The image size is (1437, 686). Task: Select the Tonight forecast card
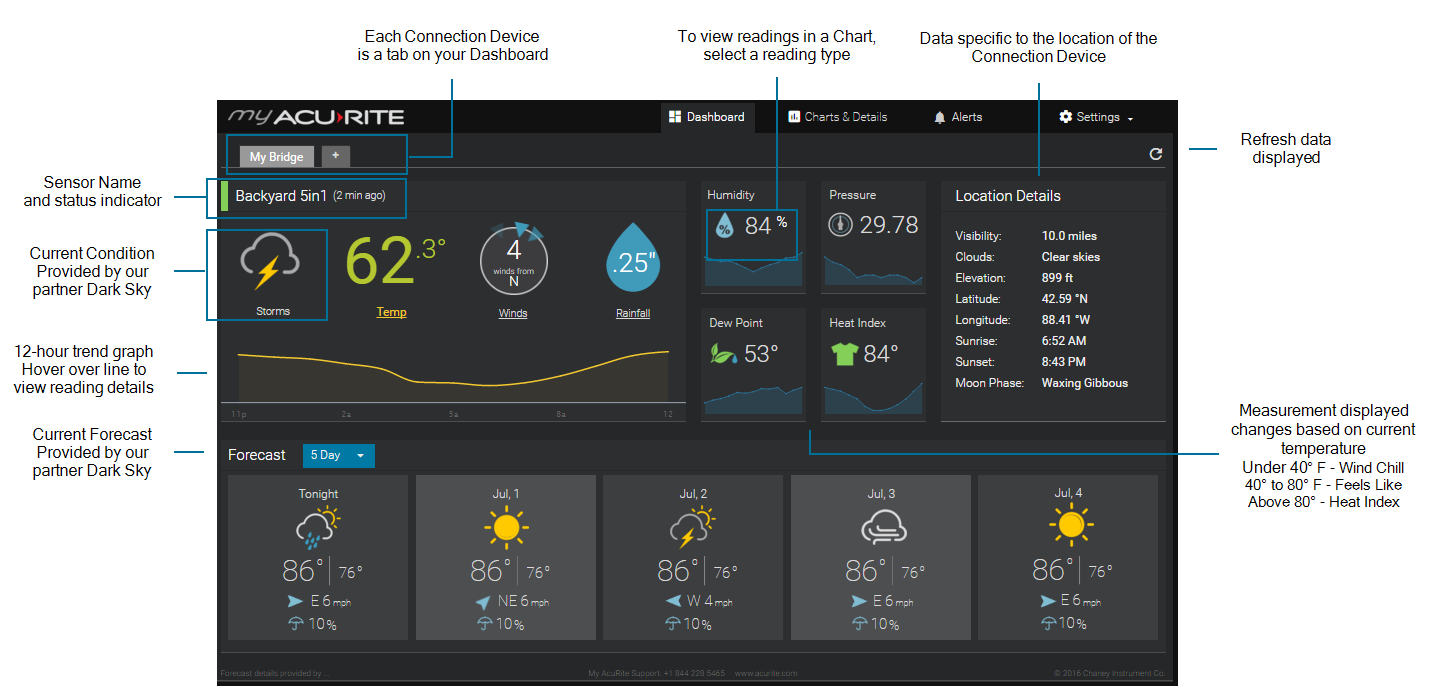coord(318,557)
